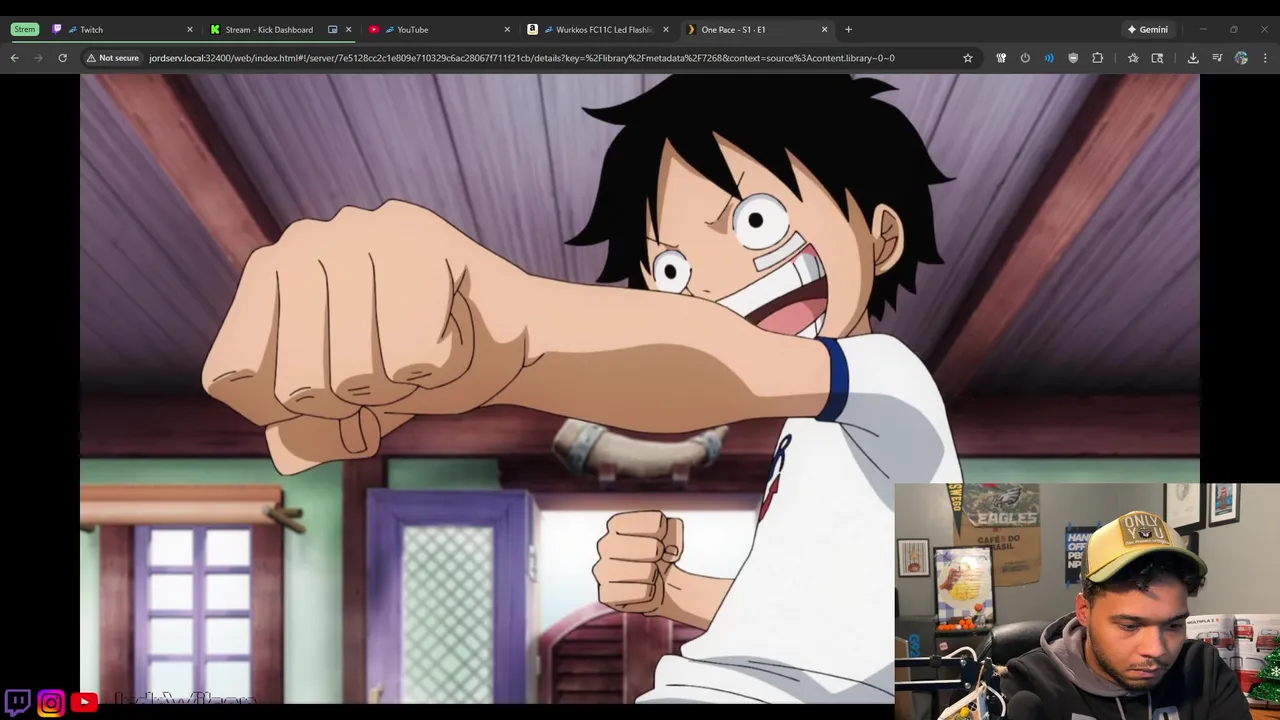1280x720 pixels.
Task: Click the picture-in-picture icon on Kick tab
Action: click(332, 29)
